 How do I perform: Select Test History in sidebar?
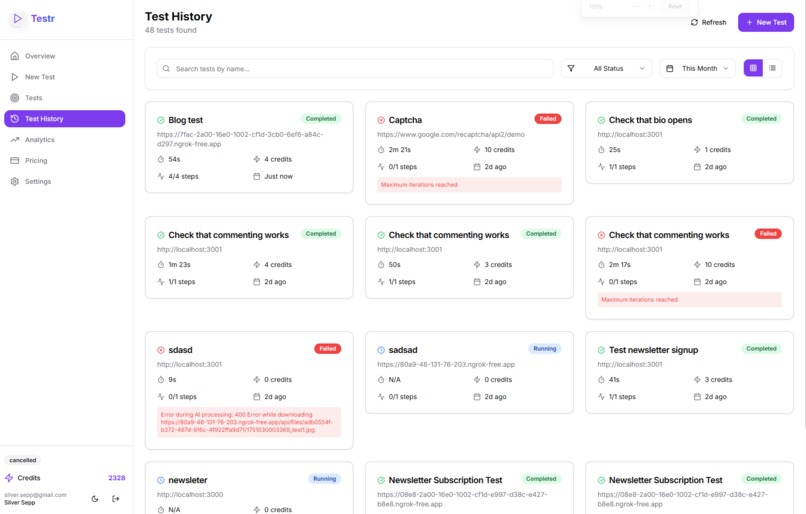point(64,119)
